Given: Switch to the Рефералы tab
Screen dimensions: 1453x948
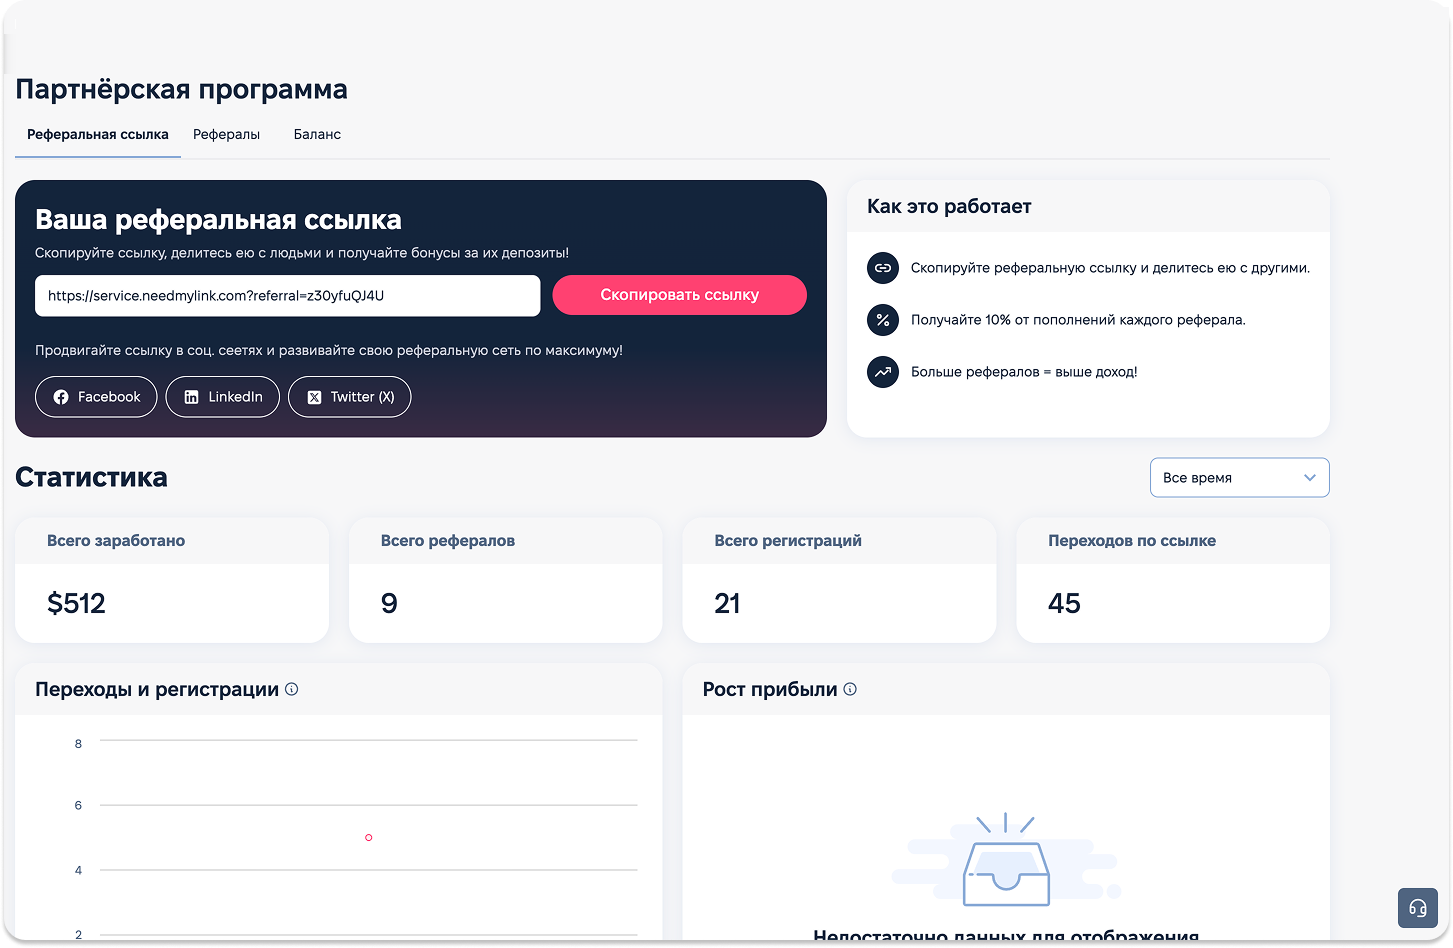Looking at the screenshot, I should tap(226, 134).
